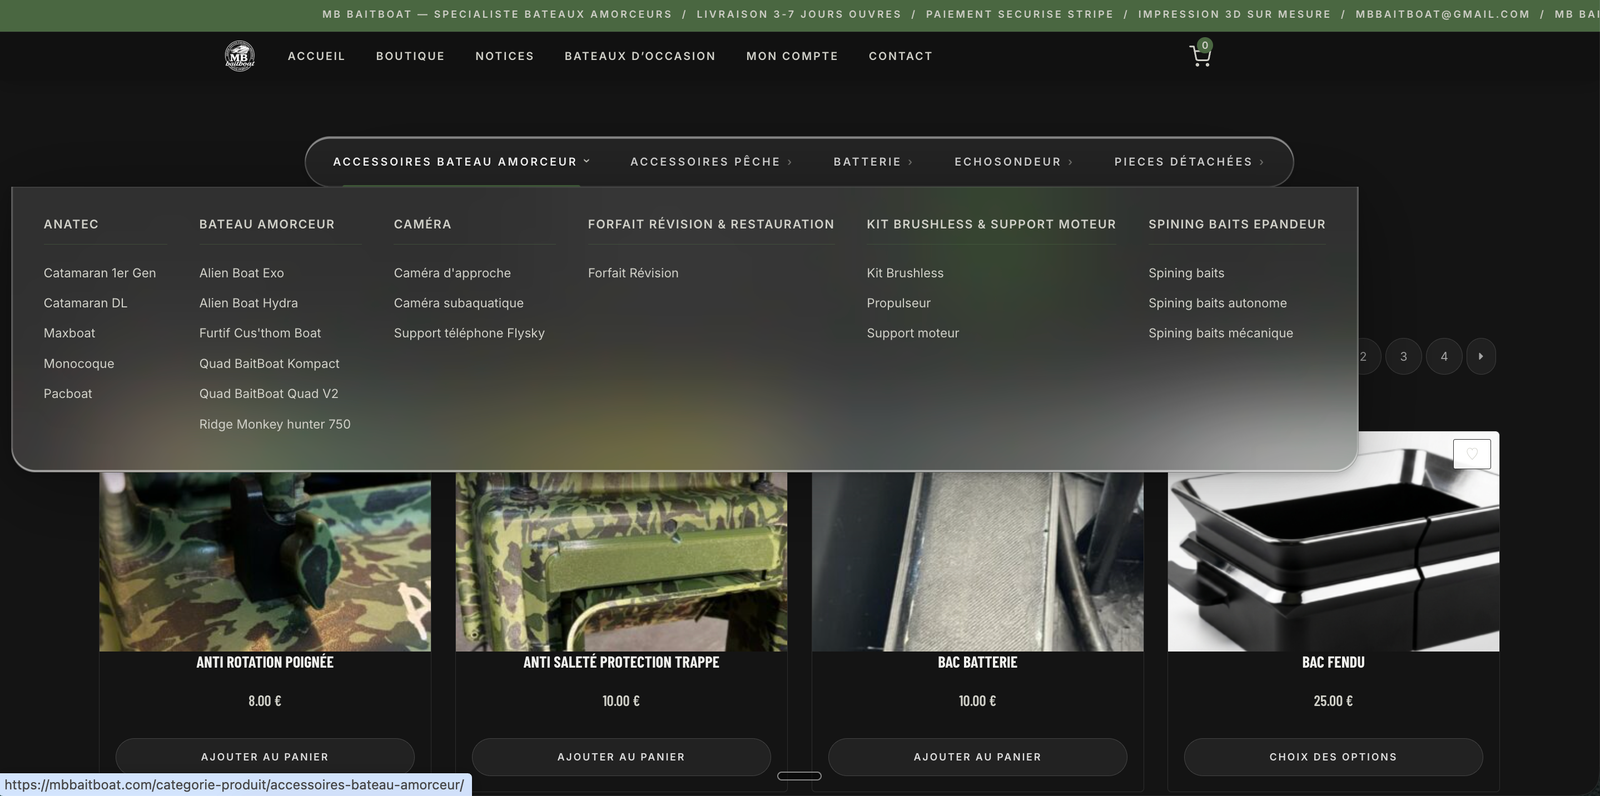Select Maxboat submenu link
This screenshot has width=1600, height=796.
click(x=69, y=333)
